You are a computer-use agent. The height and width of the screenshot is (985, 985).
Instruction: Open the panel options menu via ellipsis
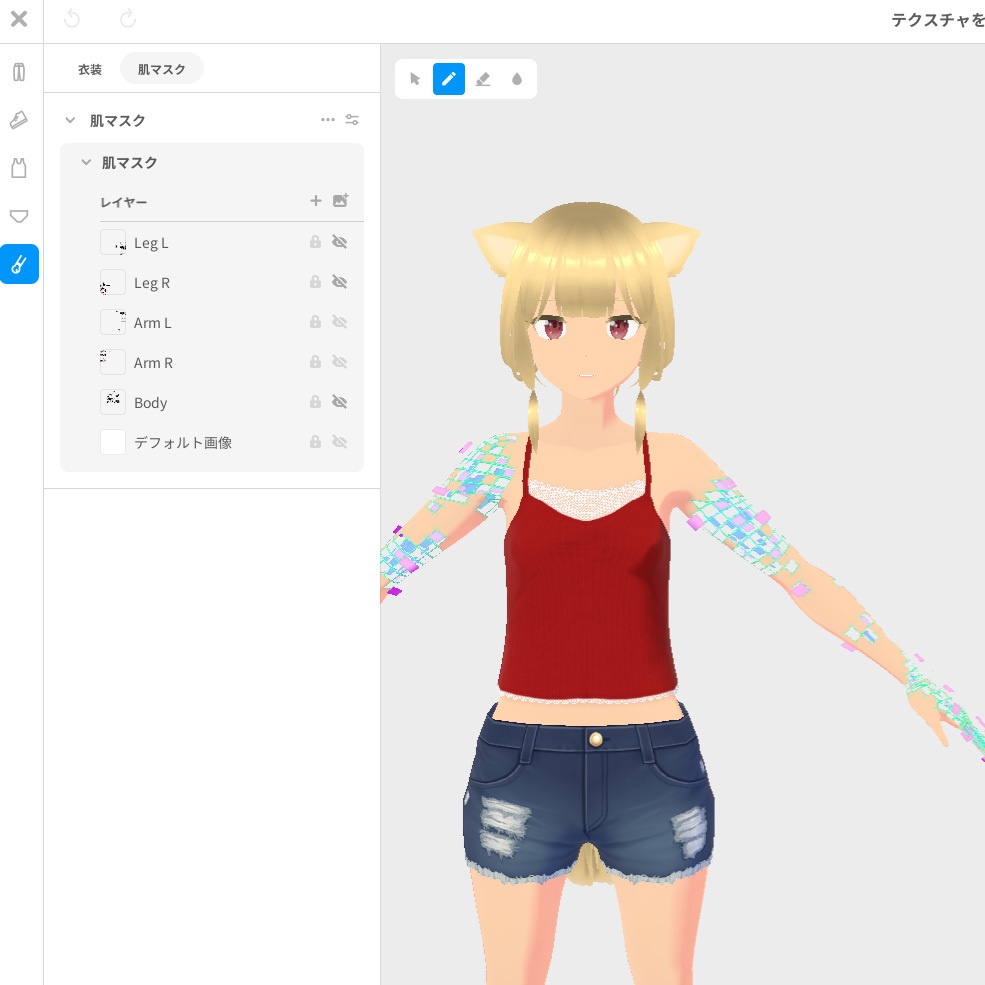click(x=328, y=120)
